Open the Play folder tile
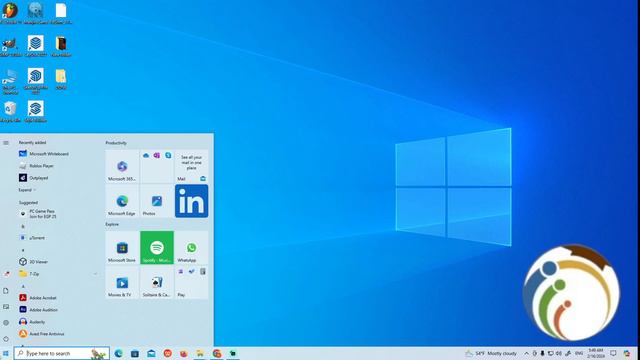This screenshot has width=640, height=360. coord(191,282)
